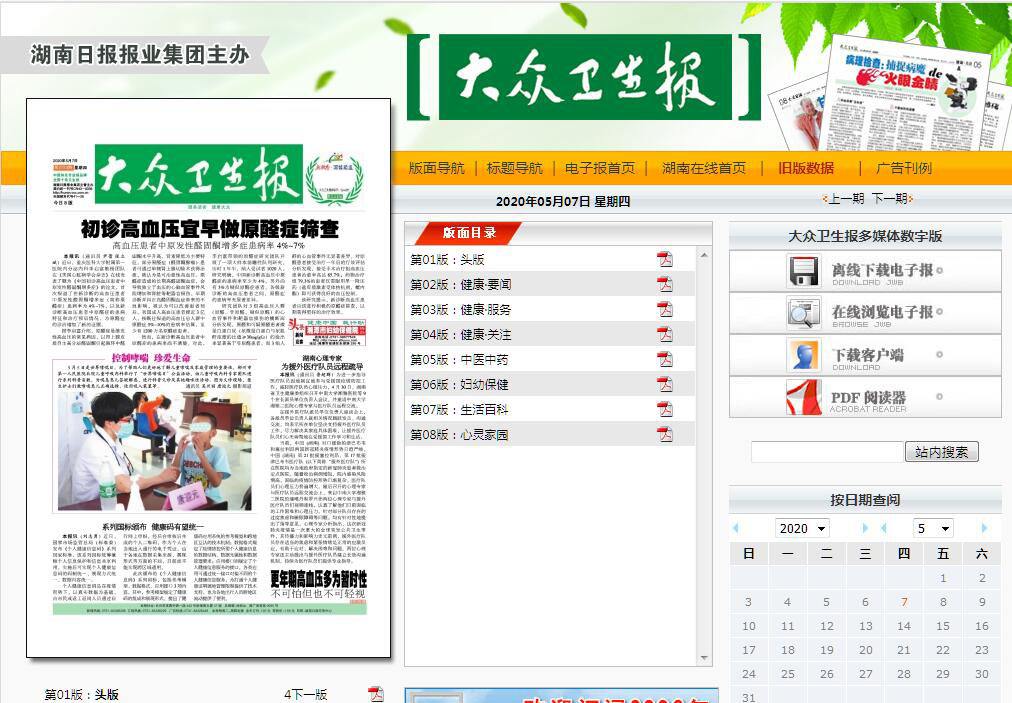Screen dimensions: 1012x703
Task: Download PDF of 第05版 中医中药
Action: [664, 360]
